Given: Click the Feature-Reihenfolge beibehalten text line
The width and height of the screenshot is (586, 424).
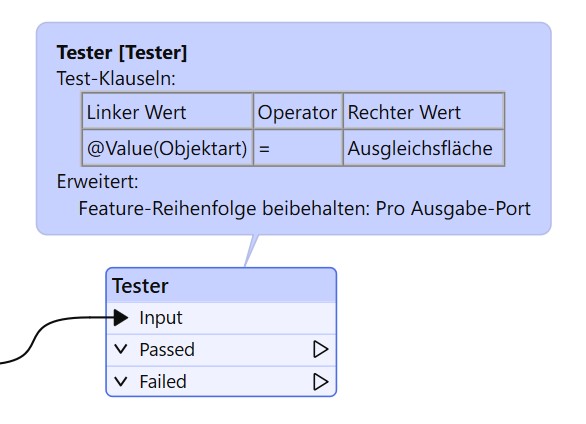Looking at the screenshot, I should [305, 208].
